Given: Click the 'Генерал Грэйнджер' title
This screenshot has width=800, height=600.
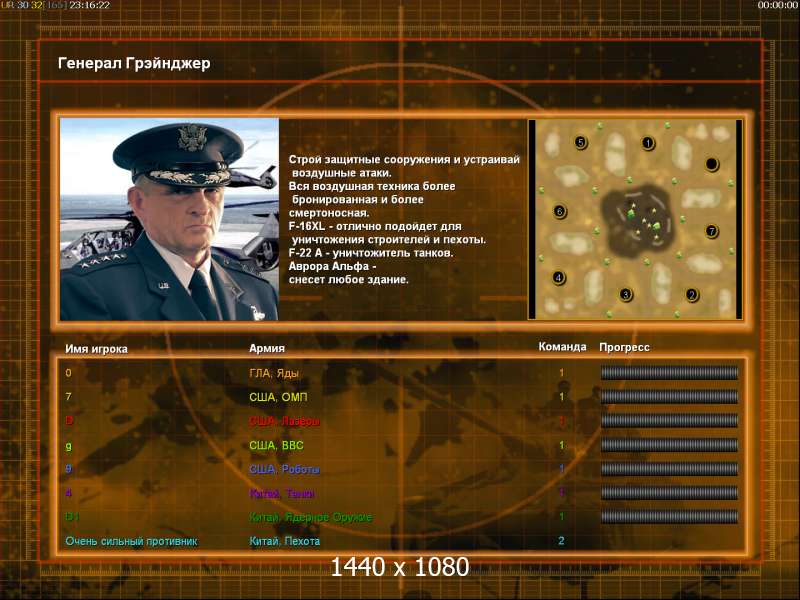Looking at the screenshot, I should click(134, 63).
